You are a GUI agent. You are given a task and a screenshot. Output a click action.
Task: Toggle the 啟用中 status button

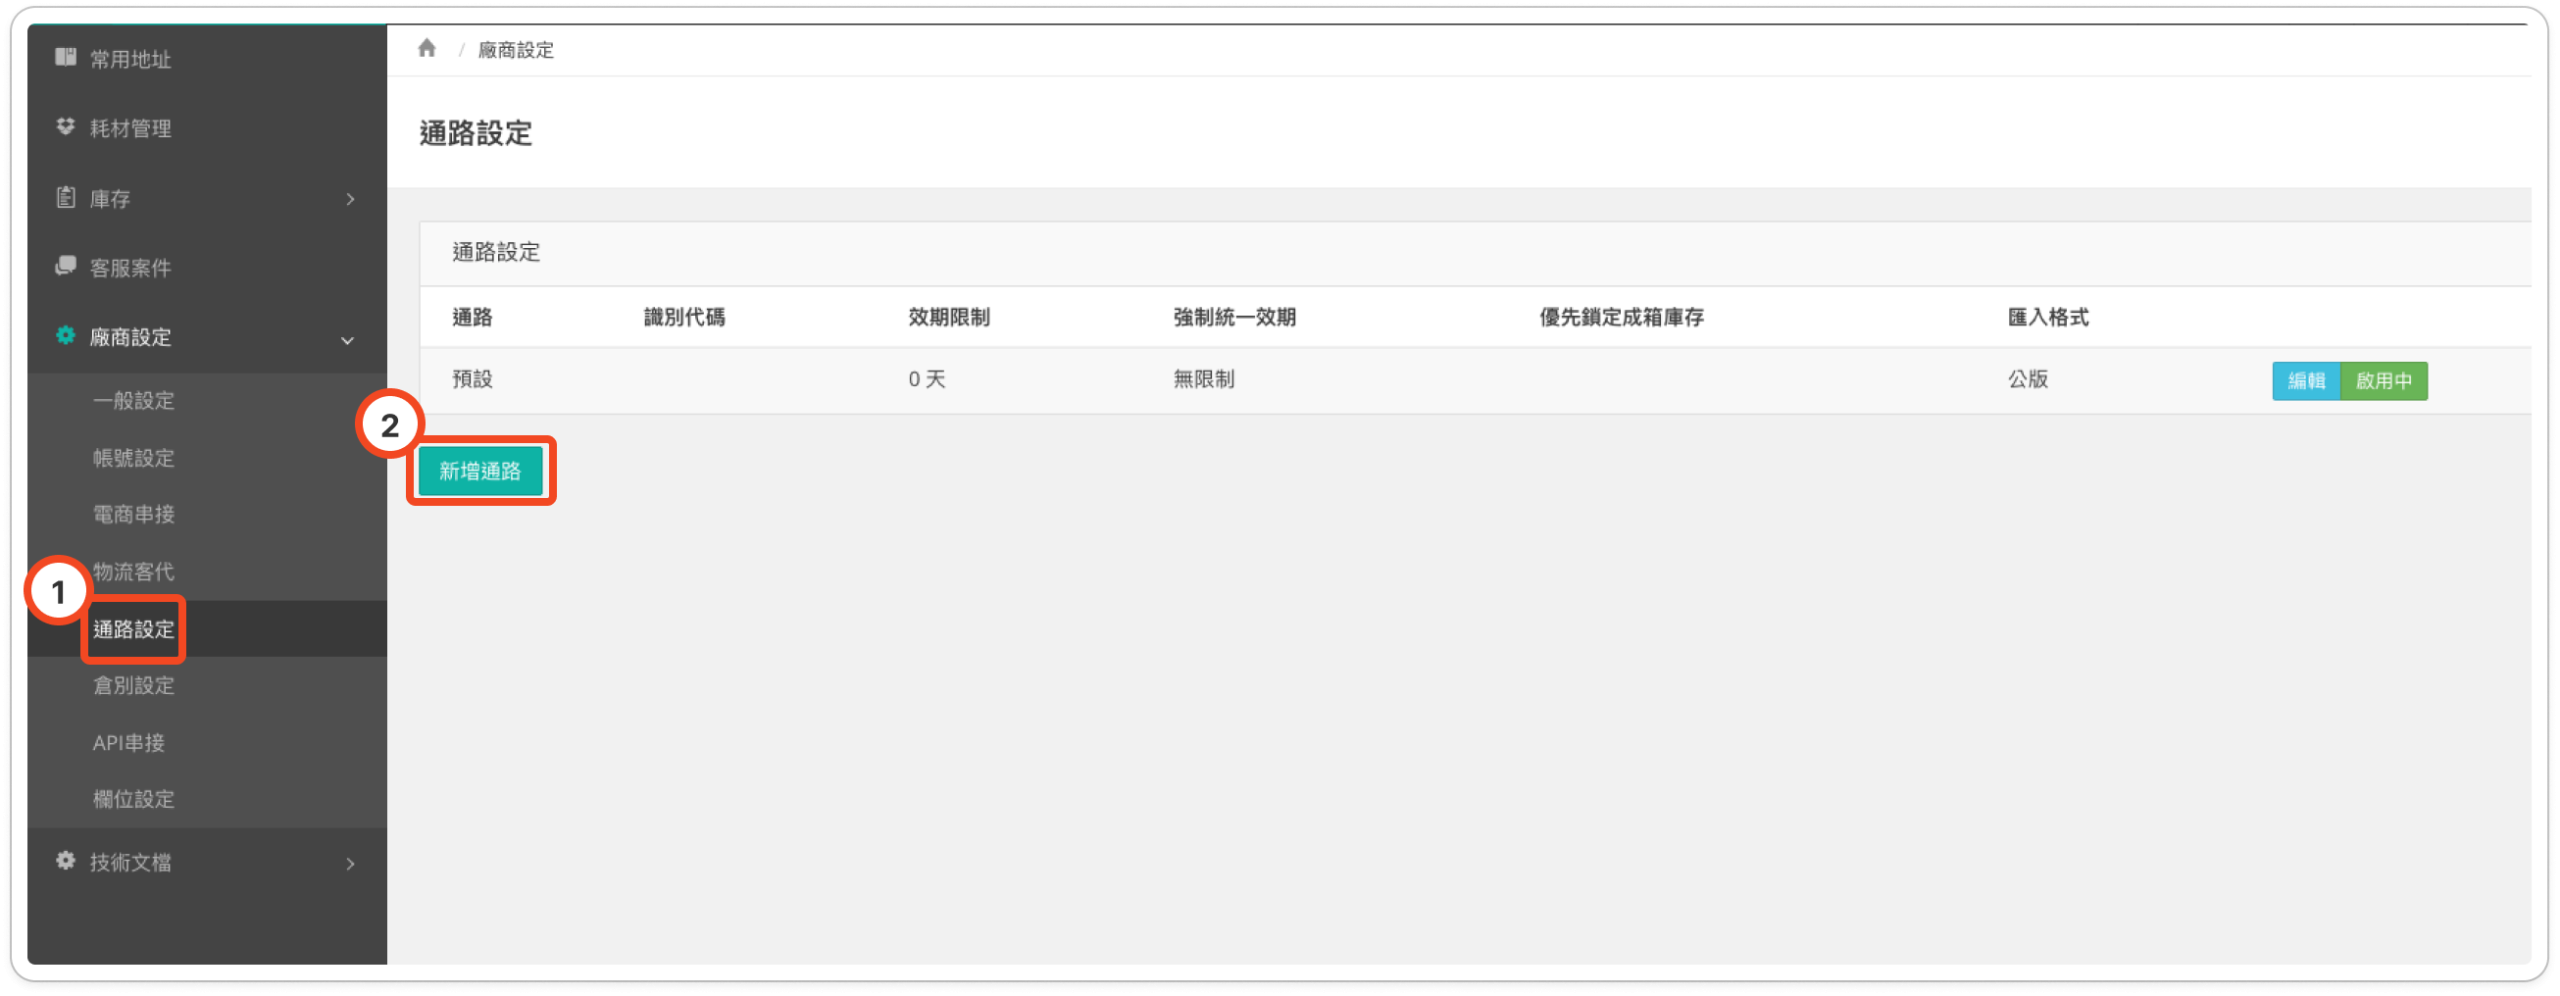click(2383, 381)
